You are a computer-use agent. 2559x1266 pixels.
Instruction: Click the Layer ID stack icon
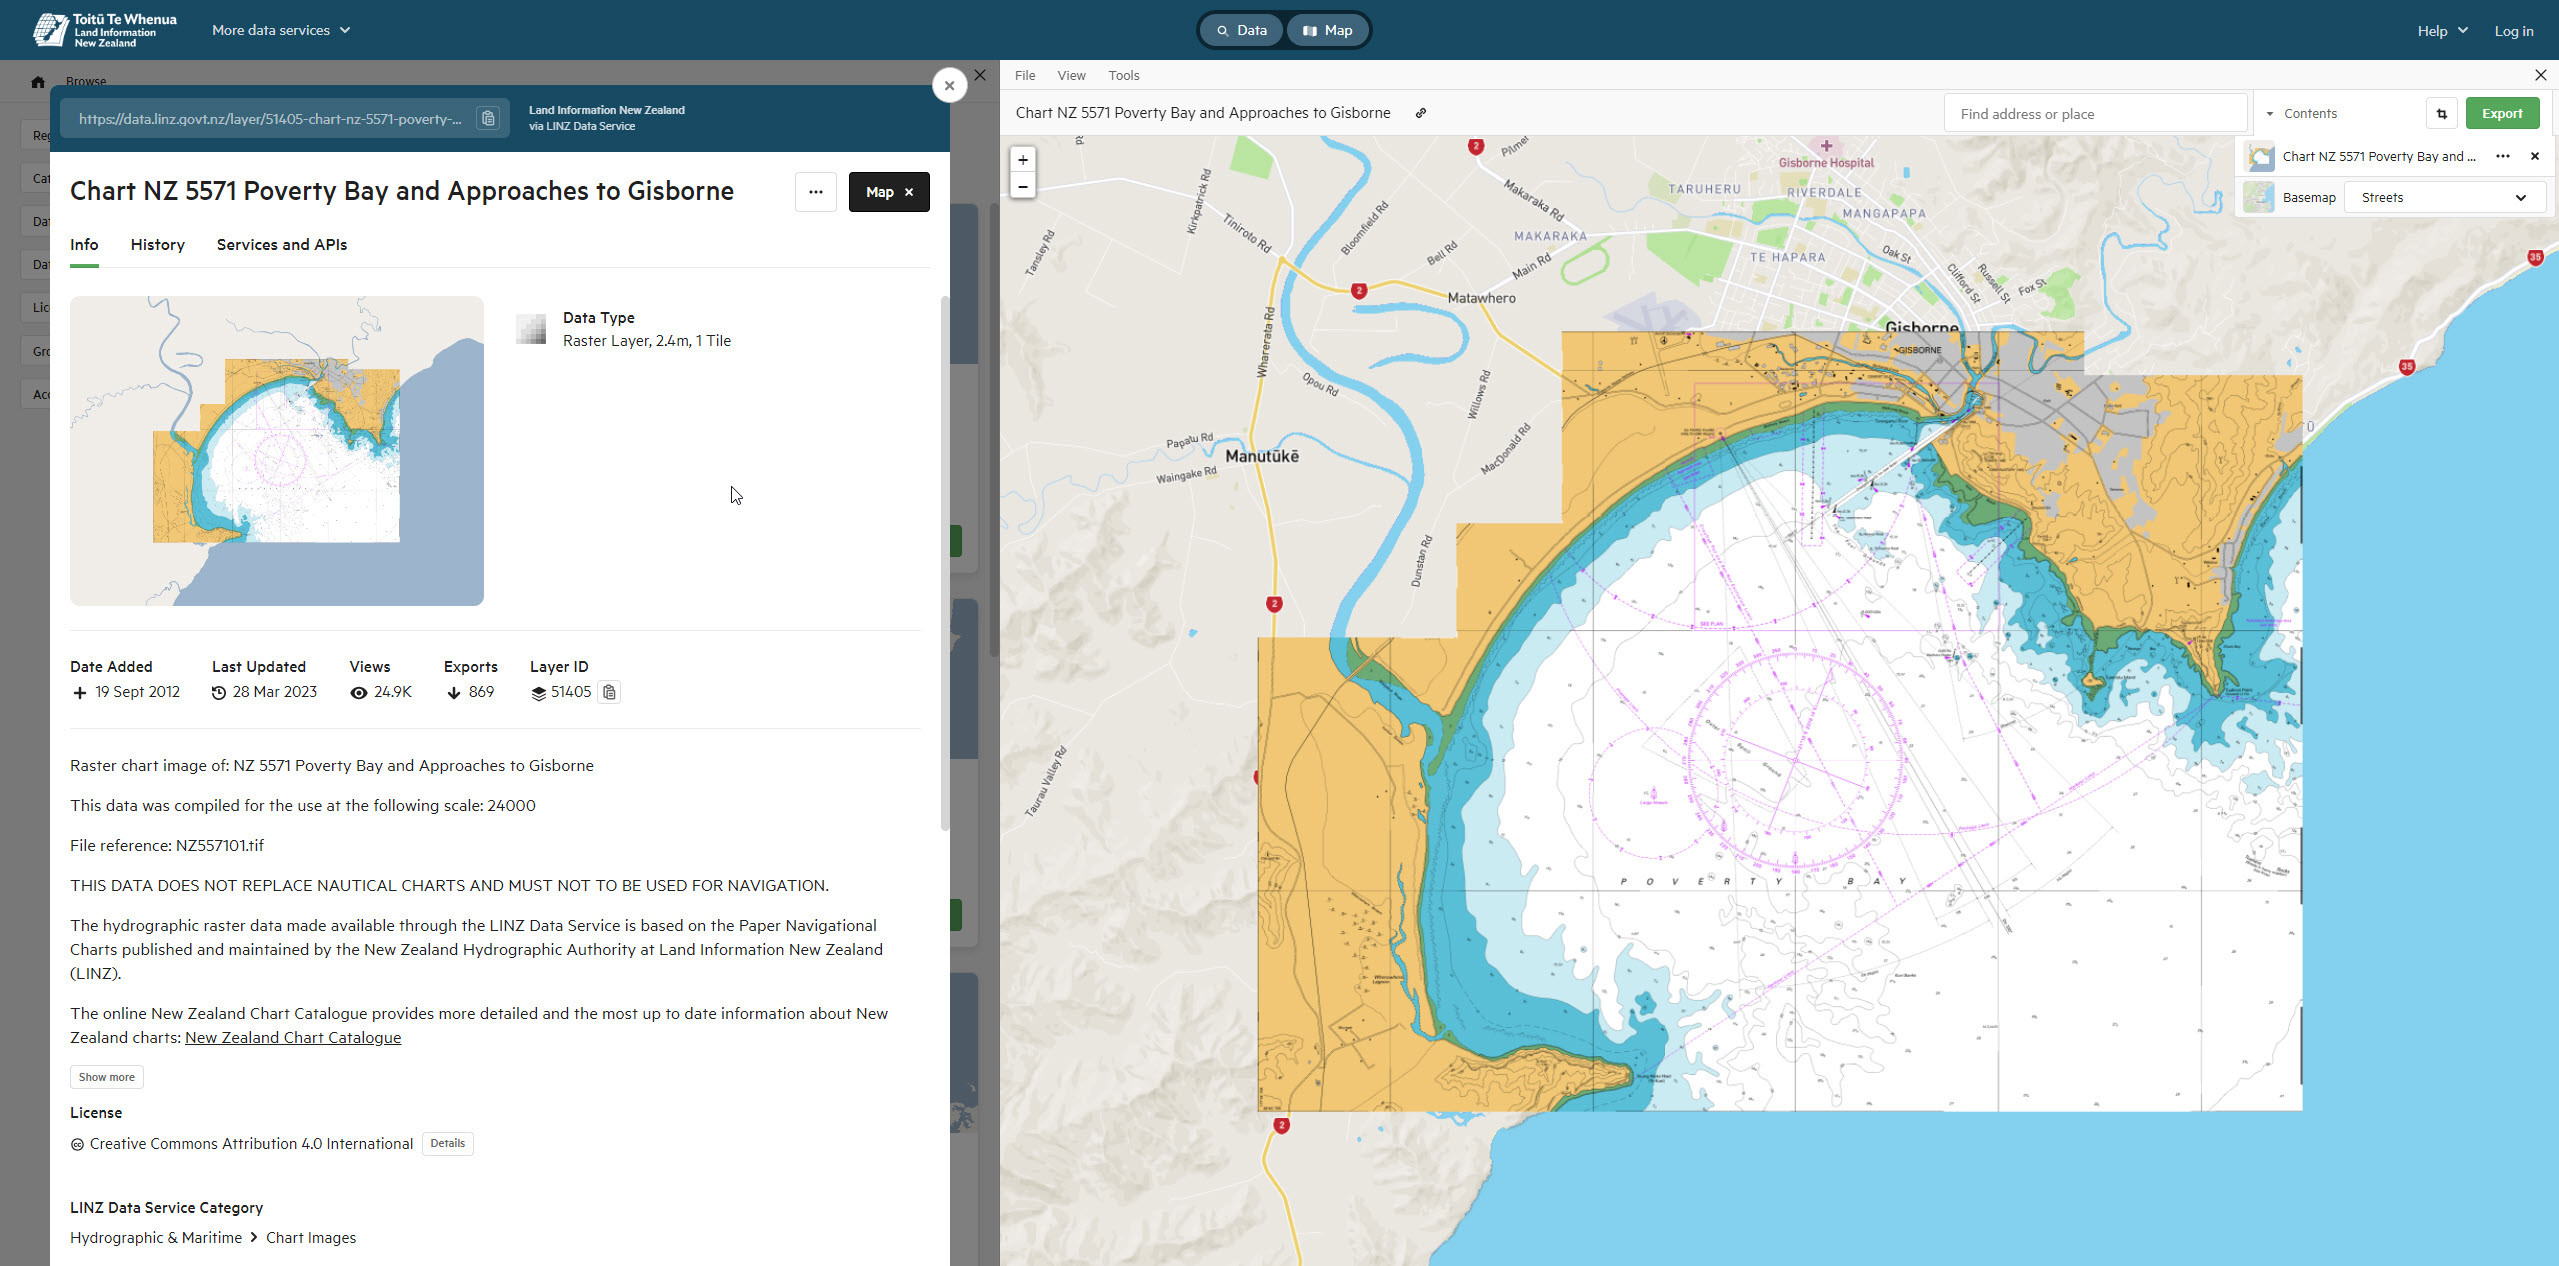point(538,693)
